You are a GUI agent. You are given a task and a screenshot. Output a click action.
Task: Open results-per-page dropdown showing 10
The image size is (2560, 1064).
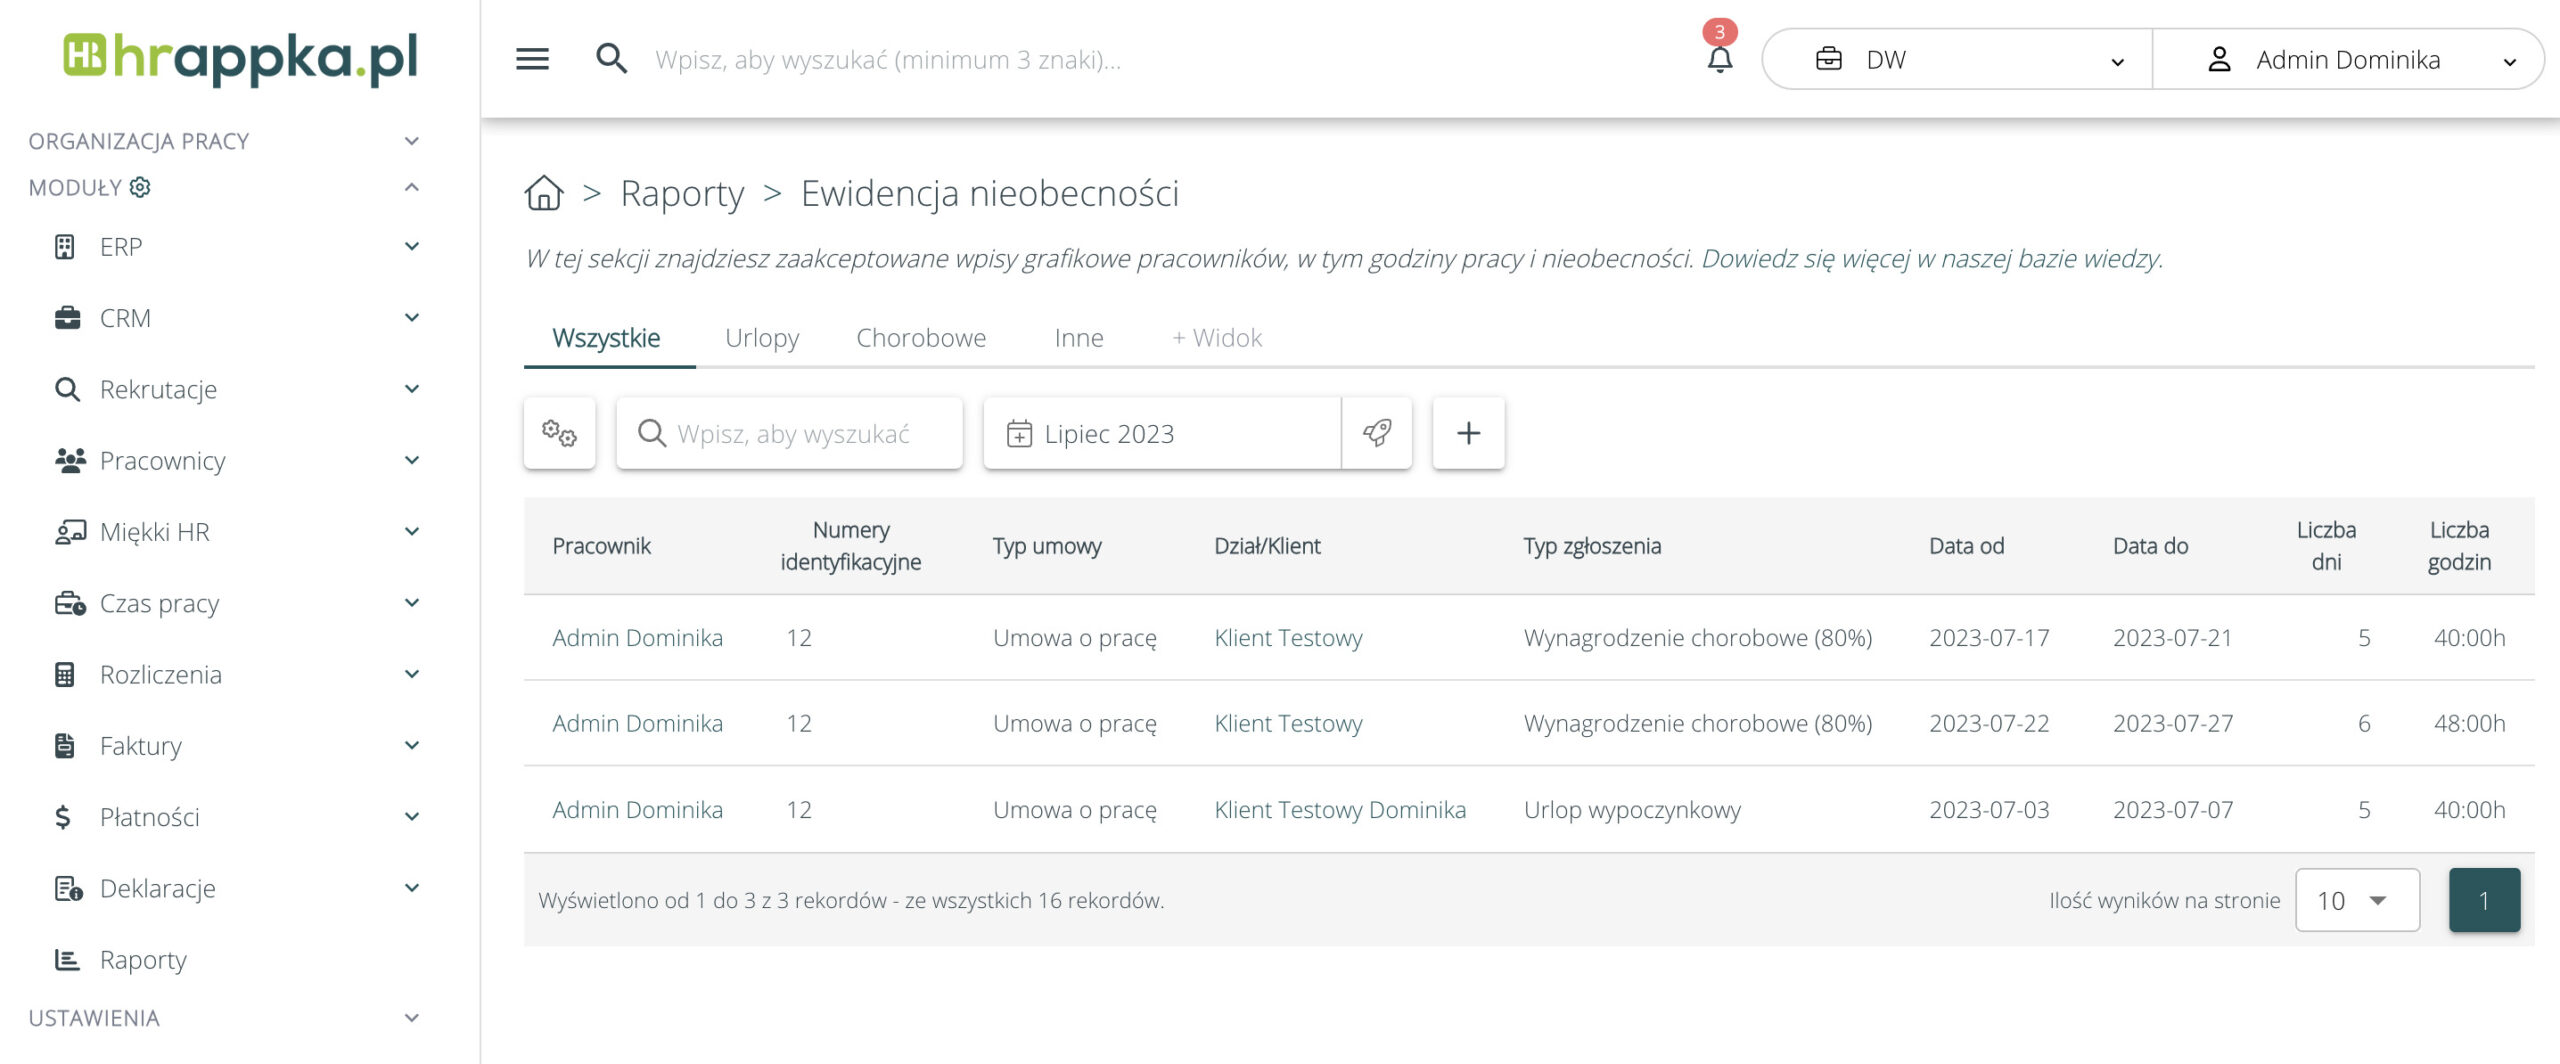[2356, 900]
